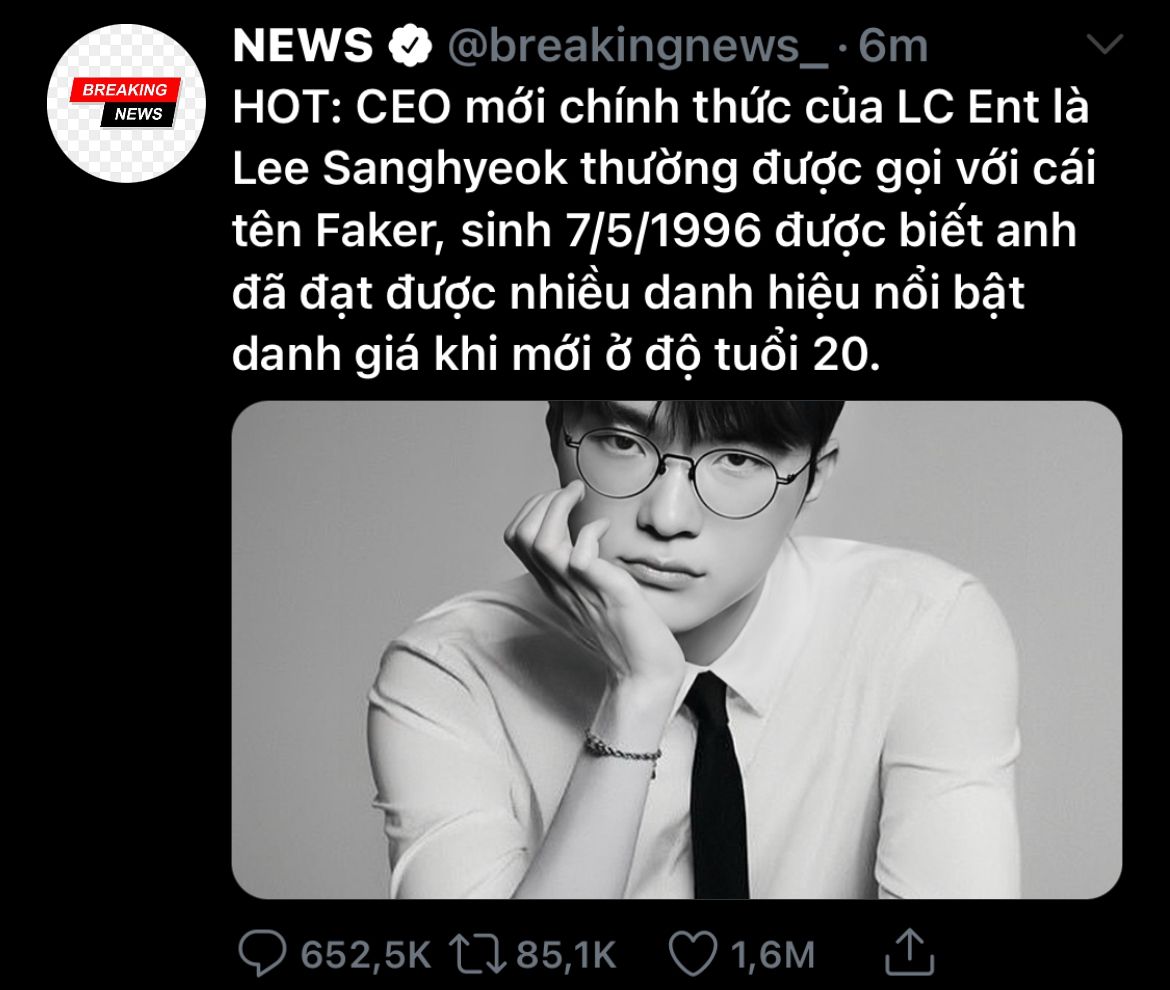The height and width of the screenshot is (990, 1170).
Task: Like the tweet with the heart icon
Action: (x=692, y=953)
